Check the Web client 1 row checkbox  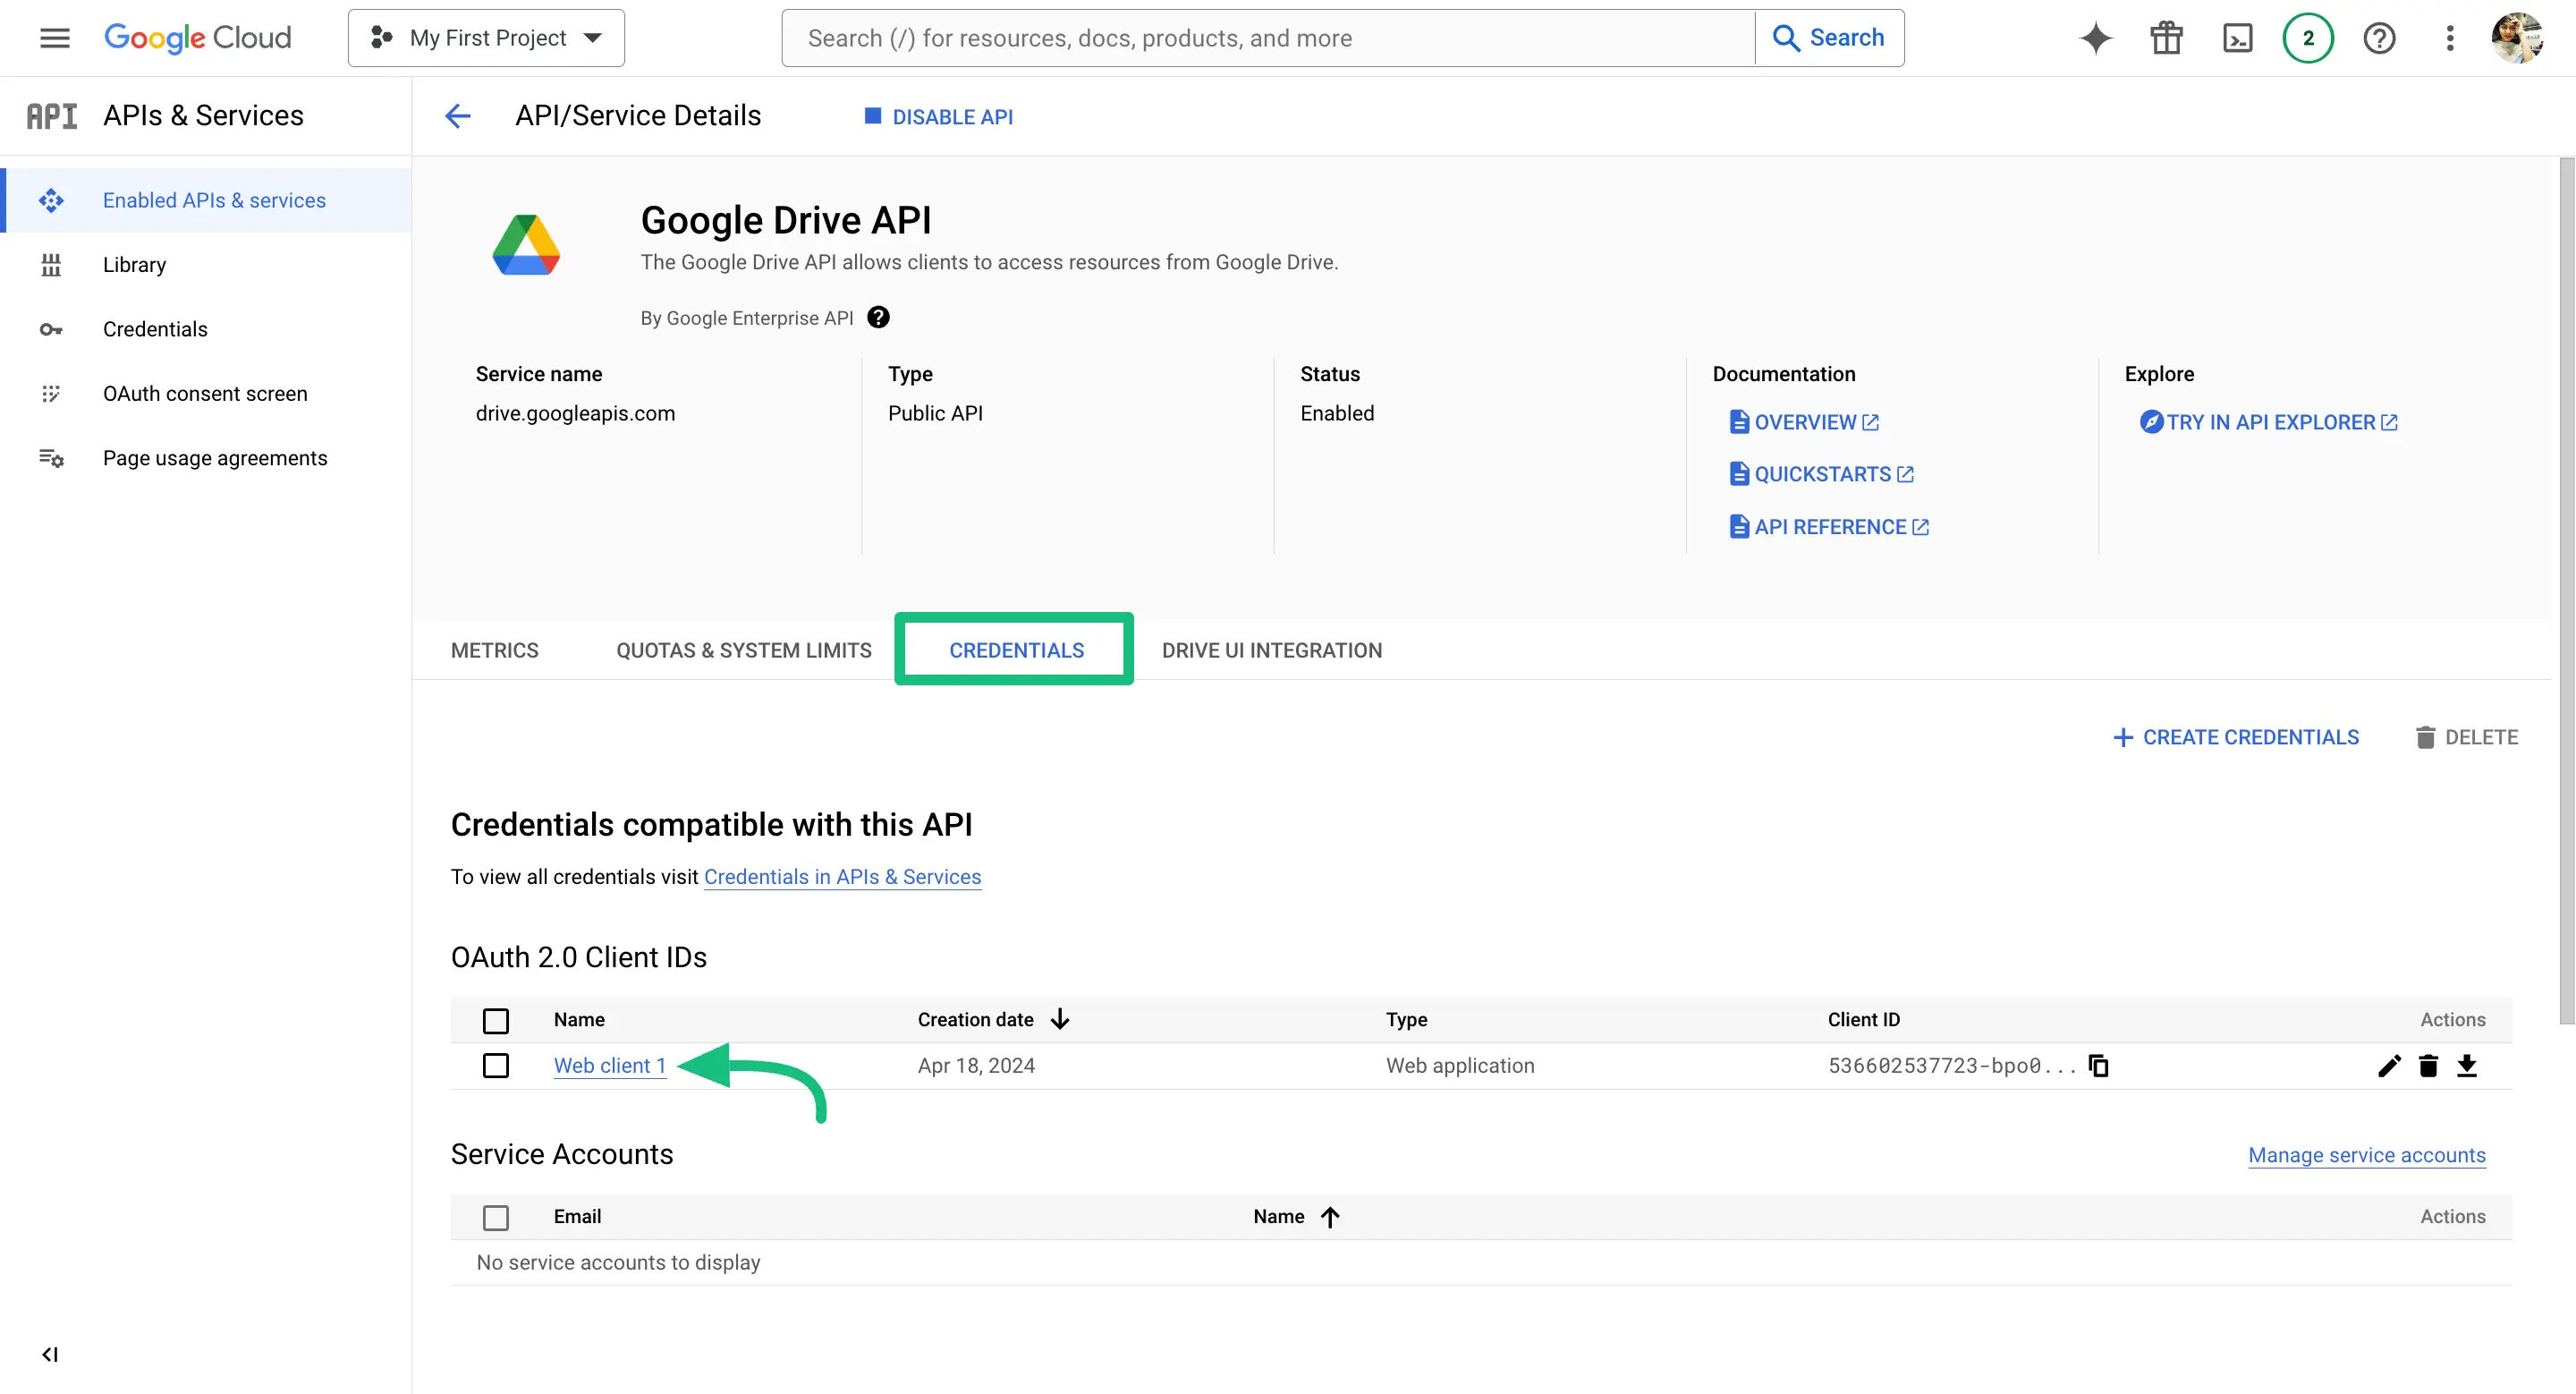coord(495,1066)
